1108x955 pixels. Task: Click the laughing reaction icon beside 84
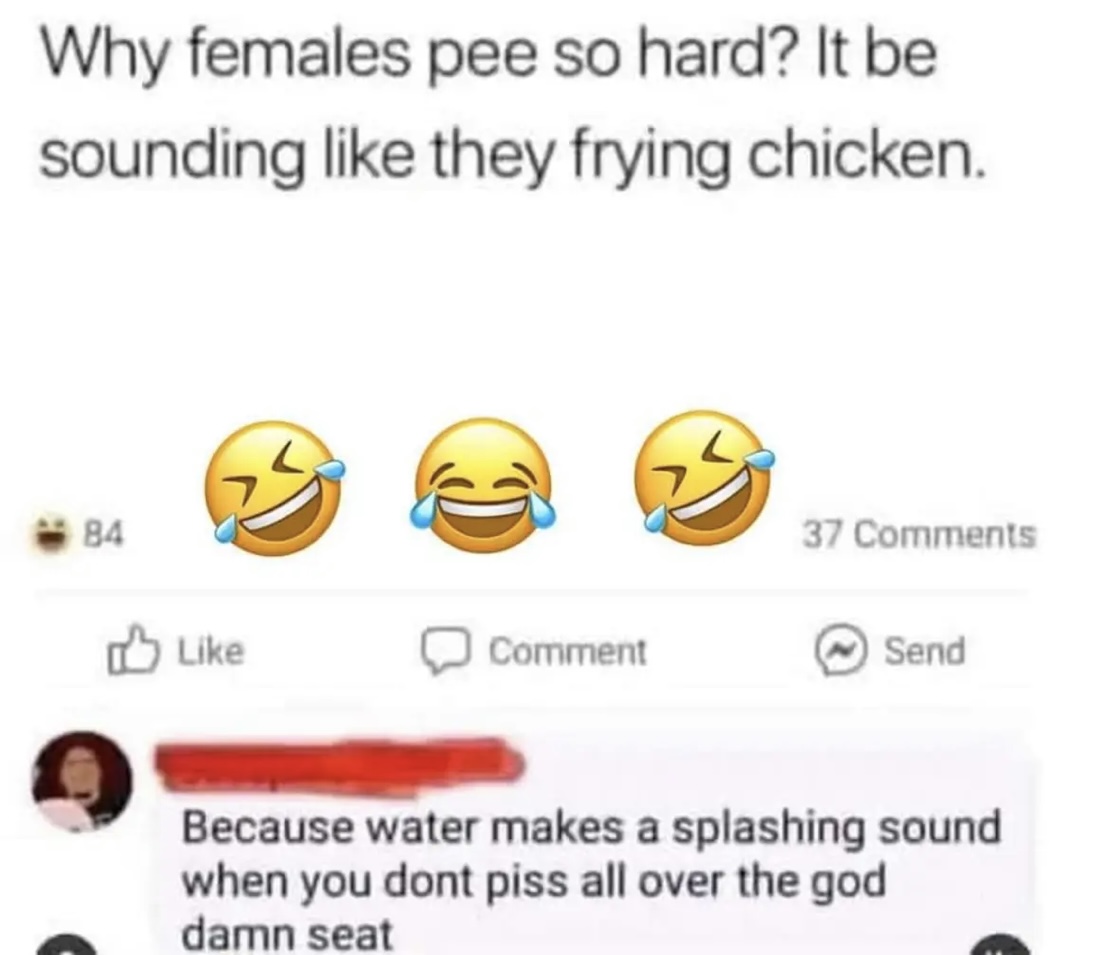click(54, 532)
